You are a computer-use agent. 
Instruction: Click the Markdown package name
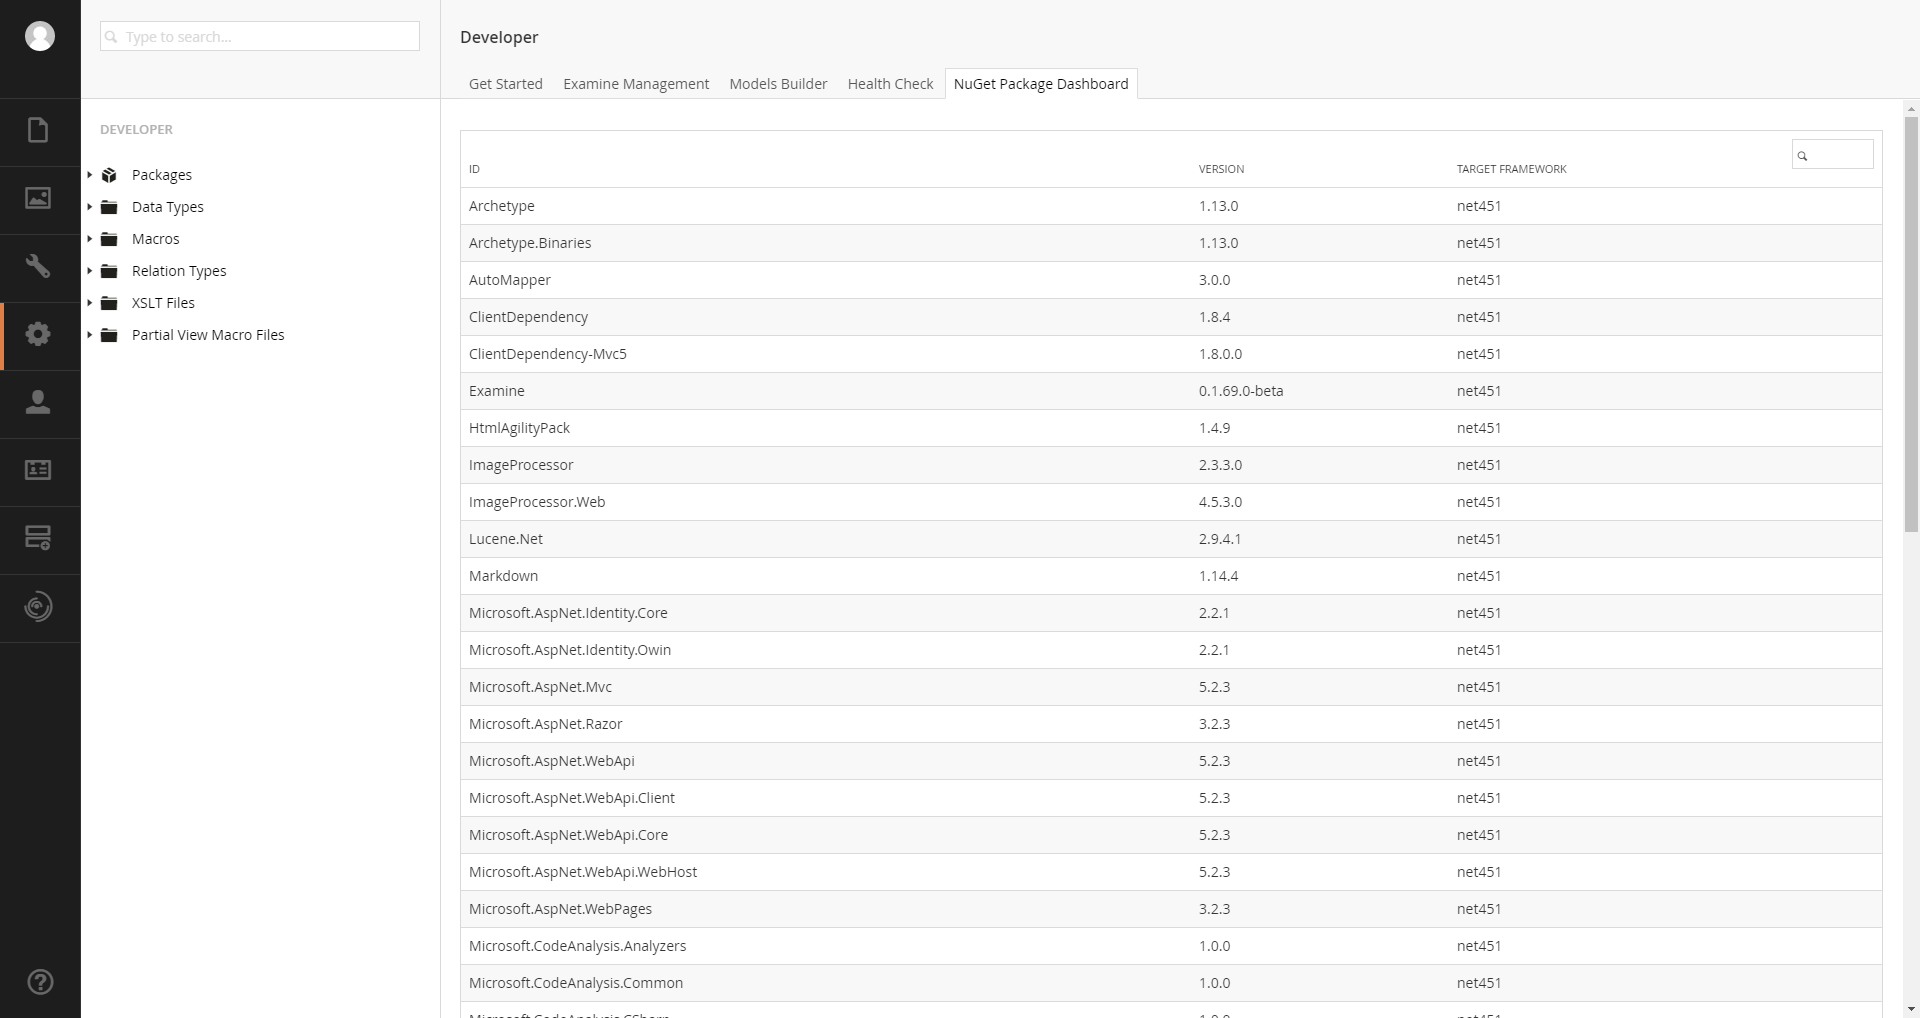click(x=503, y=576)
